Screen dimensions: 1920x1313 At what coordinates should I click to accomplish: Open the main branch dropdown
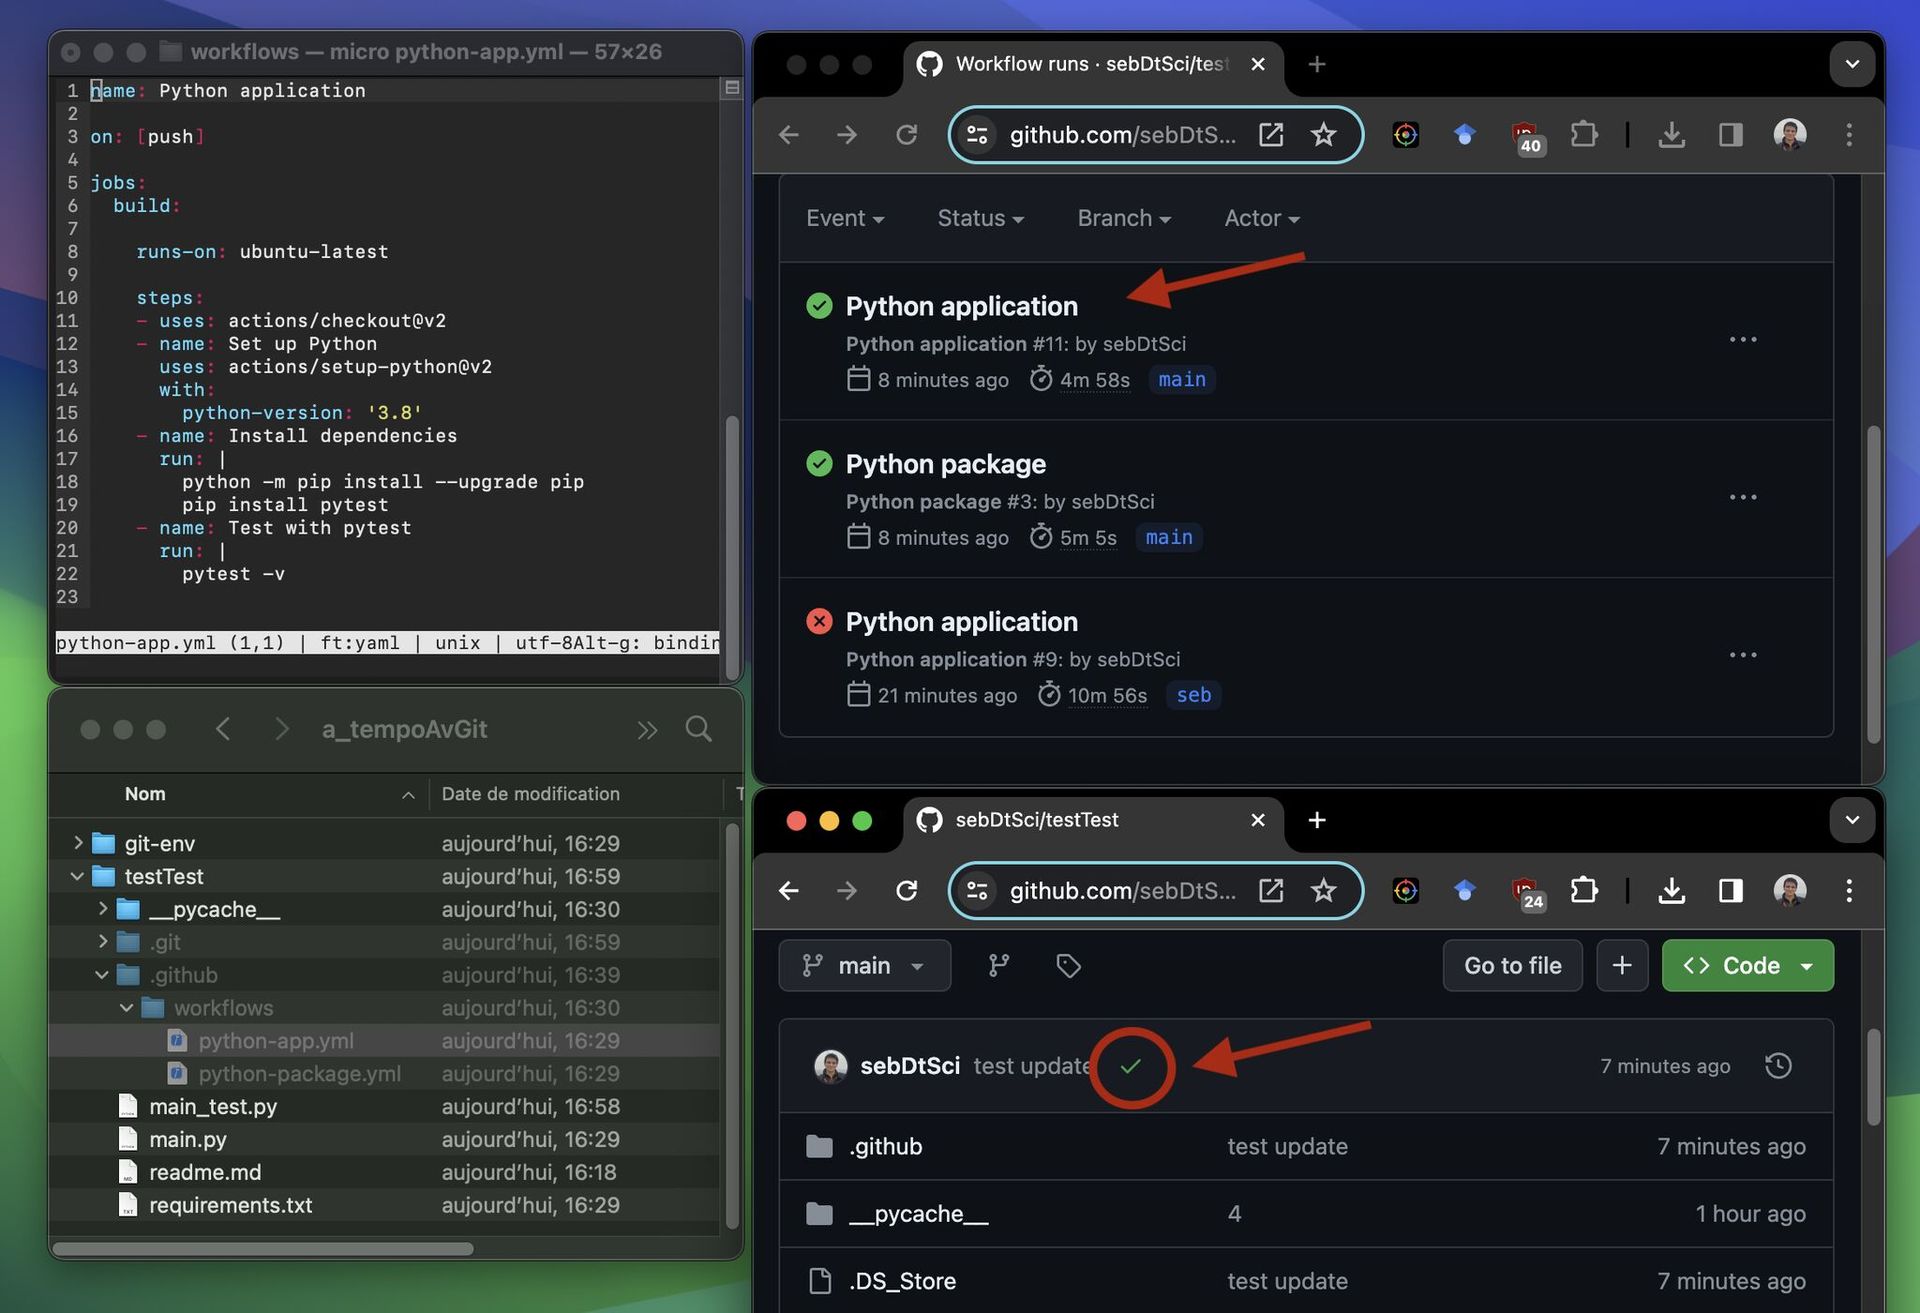point(864,965)
